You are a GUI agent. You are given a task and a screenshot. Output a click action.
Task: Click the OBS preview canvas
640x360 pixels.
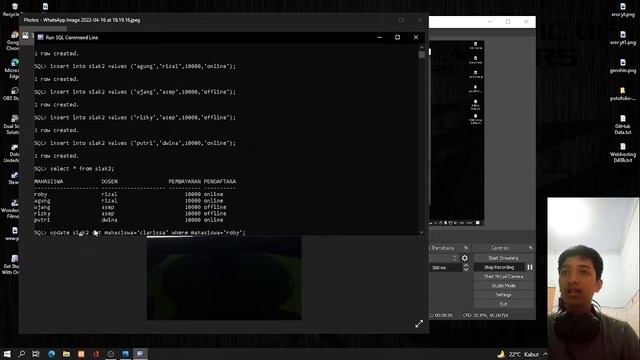coord(456,133)
